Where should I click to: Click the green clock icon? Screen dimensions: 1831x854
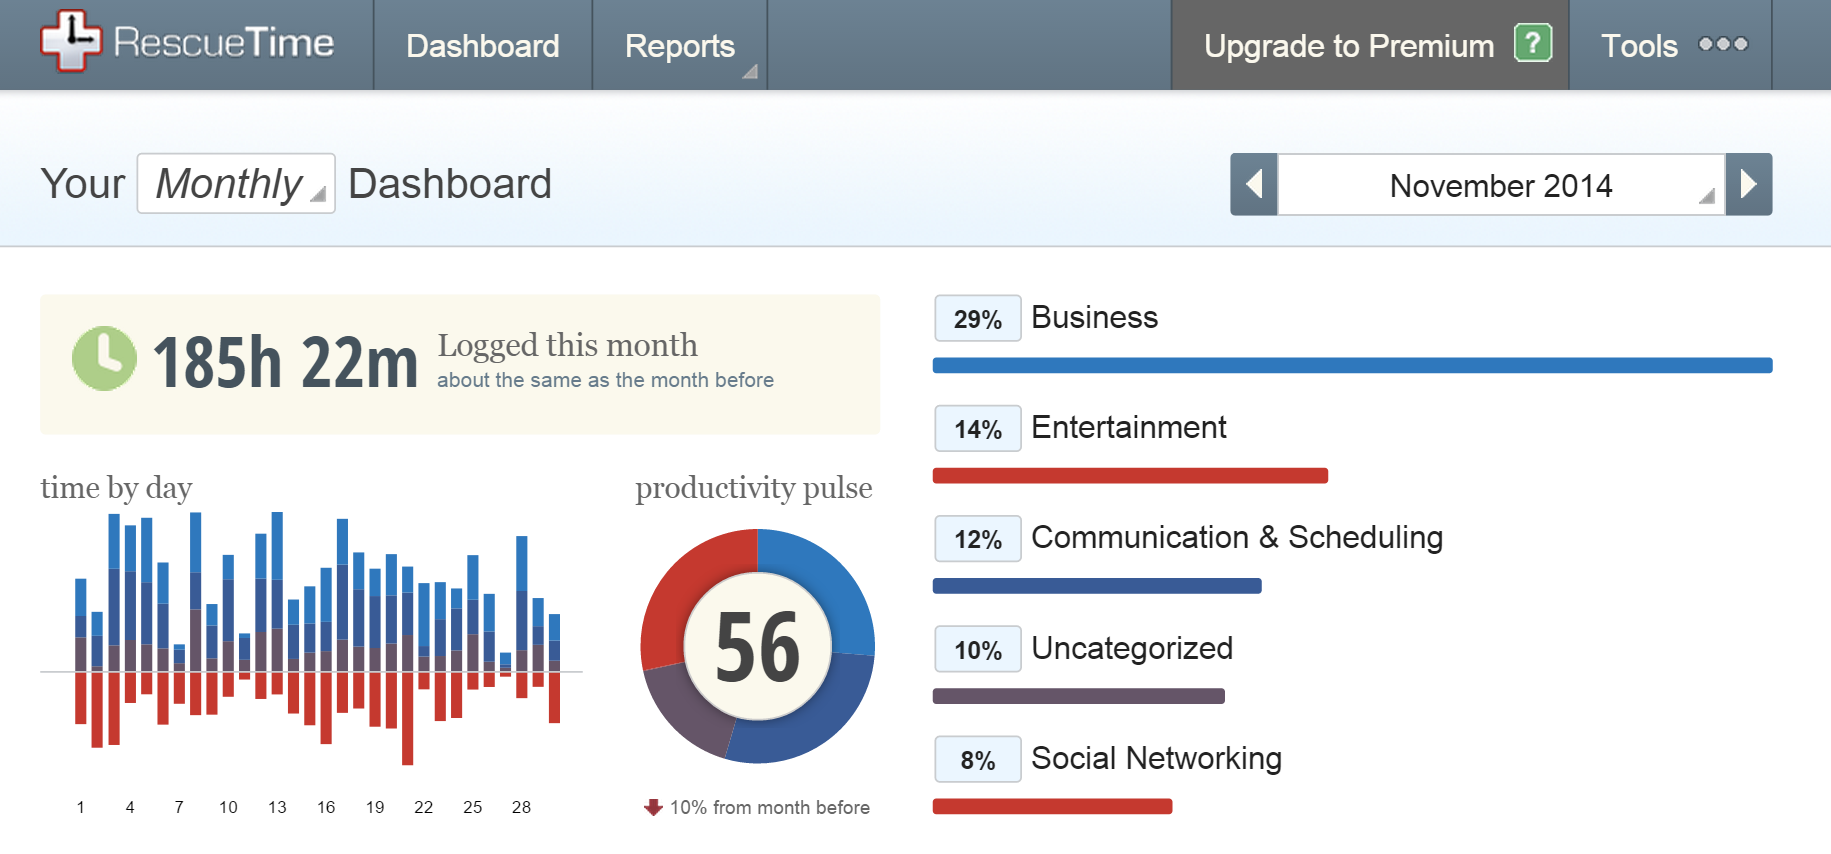coord(104,358)
